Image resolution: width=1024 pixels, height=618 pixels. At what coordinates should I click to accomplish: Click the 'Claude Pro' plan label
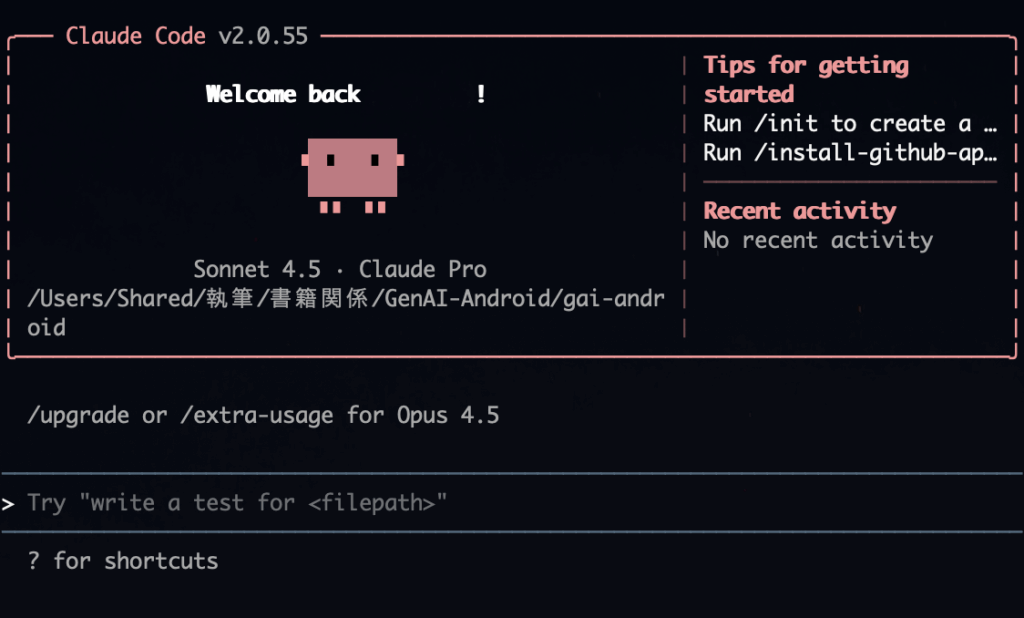point(423,269)
